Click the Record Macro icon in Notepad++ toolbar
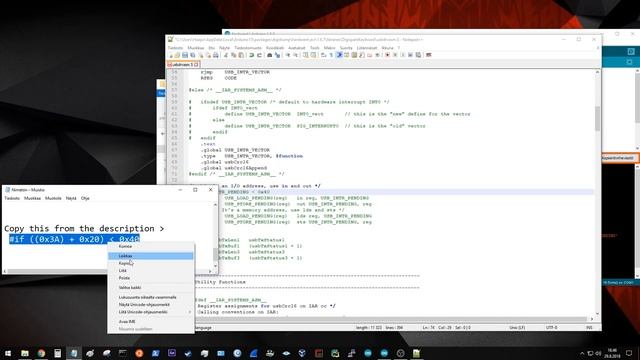 (388, 55)
